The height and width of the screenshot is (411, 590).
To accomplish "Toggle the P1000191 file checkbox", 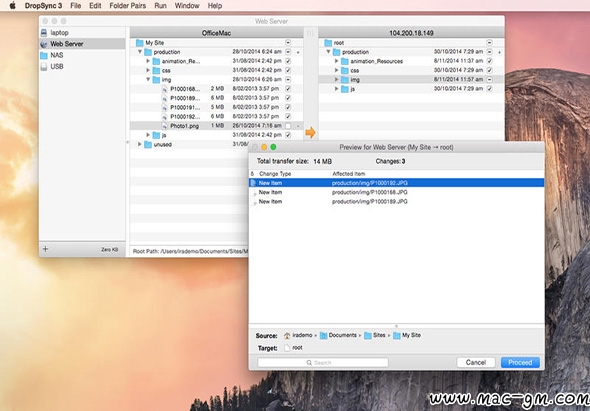I will coord(288,107).
